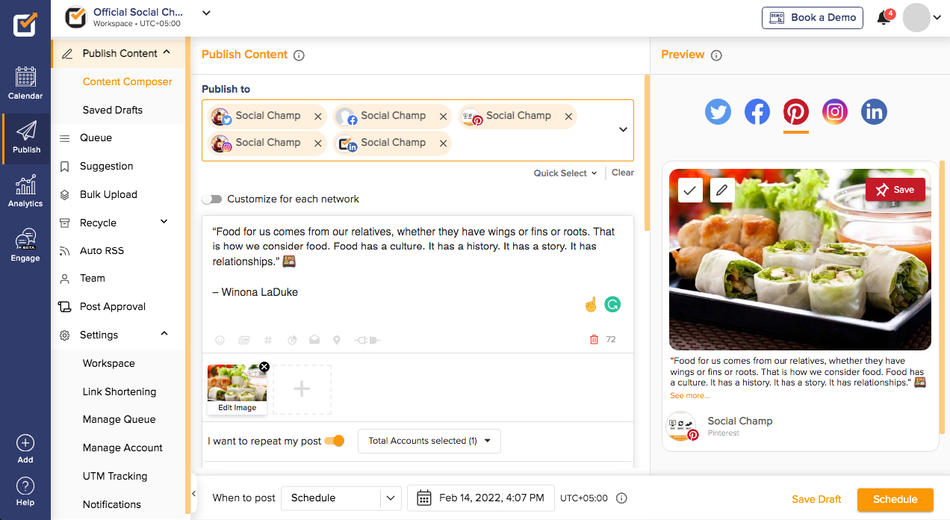Switch preview to Instagram icon
950x520 pixels.
pyautogui.click(x=834, y=112)
